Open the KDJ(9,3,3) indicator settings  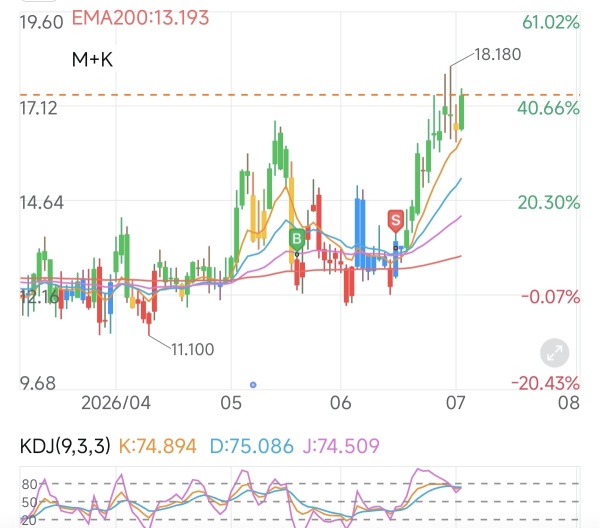pyautogui.click(x=65, y=446)
